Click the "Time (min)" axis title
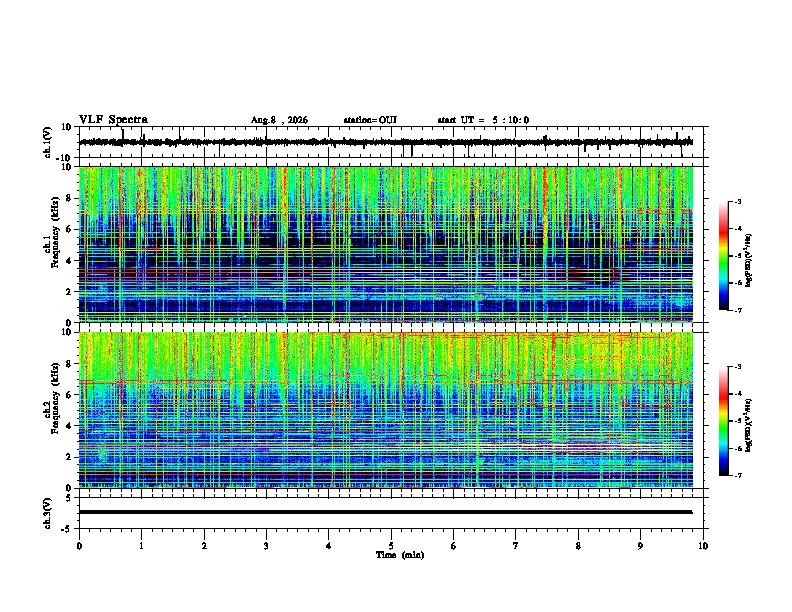The height and width of the screenshot is (612, 792). click(x=400, y=555)
